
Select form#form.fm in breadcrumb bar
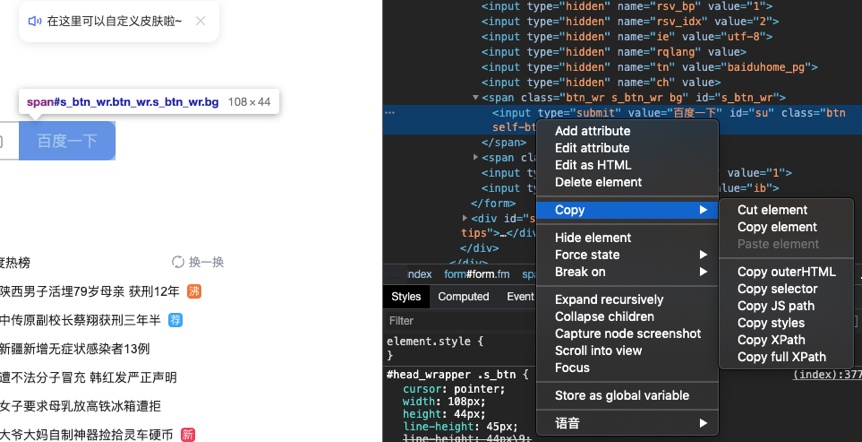tap(477, 274)
